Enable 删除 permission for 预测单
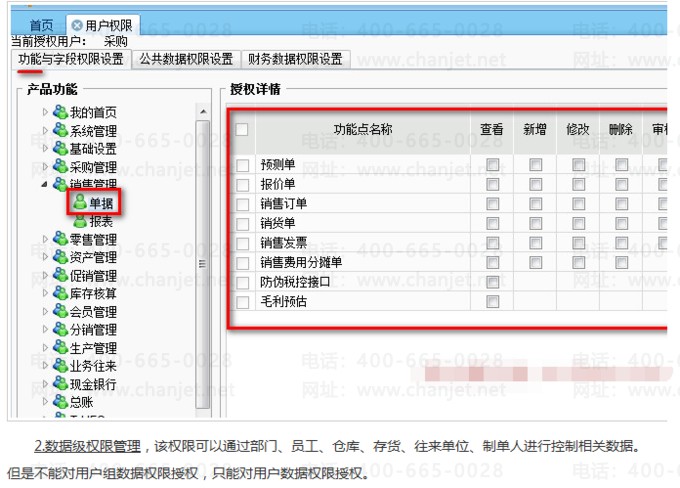 click(x=621, y=164)
